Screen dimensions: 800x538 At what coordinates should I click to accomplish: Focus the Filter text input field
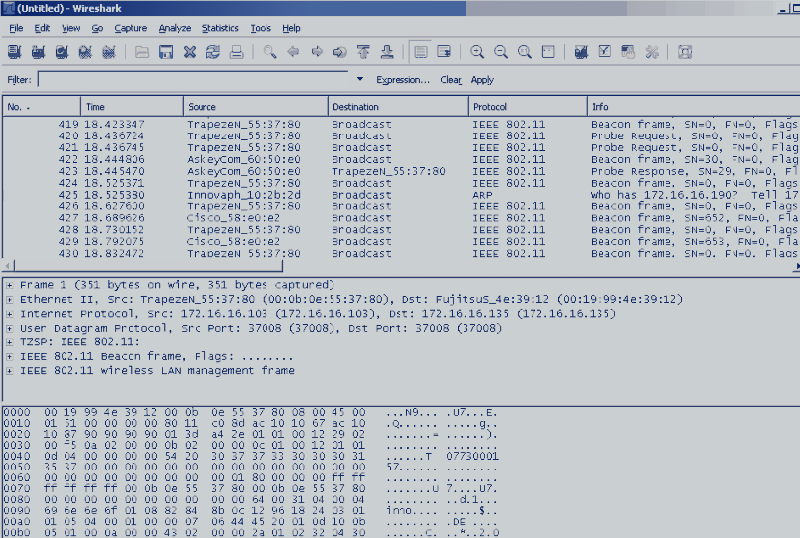[x=194, y=79]
